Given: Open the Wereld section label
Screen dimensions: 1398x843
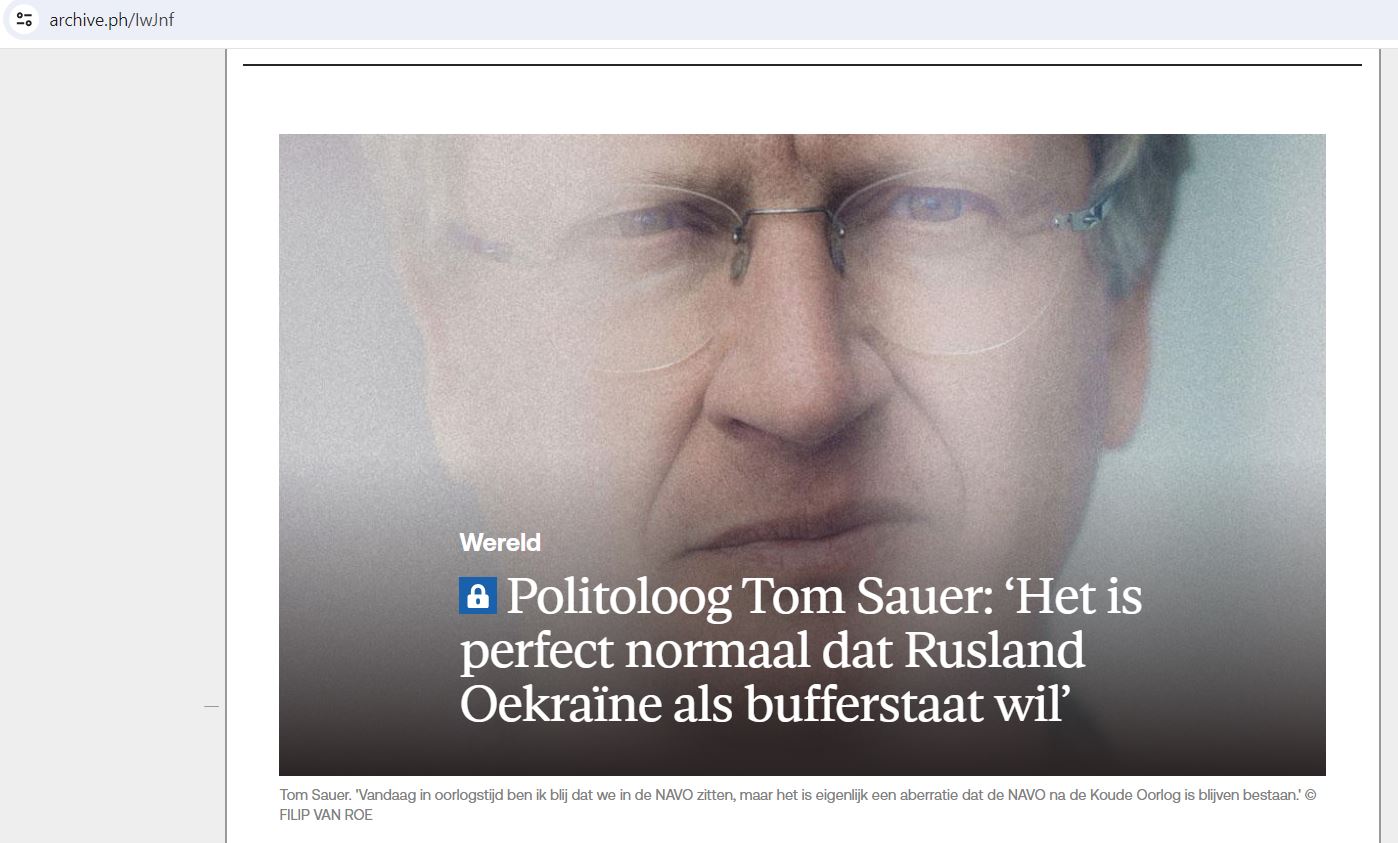Looking at the screenshot, I should pos(500,543).
